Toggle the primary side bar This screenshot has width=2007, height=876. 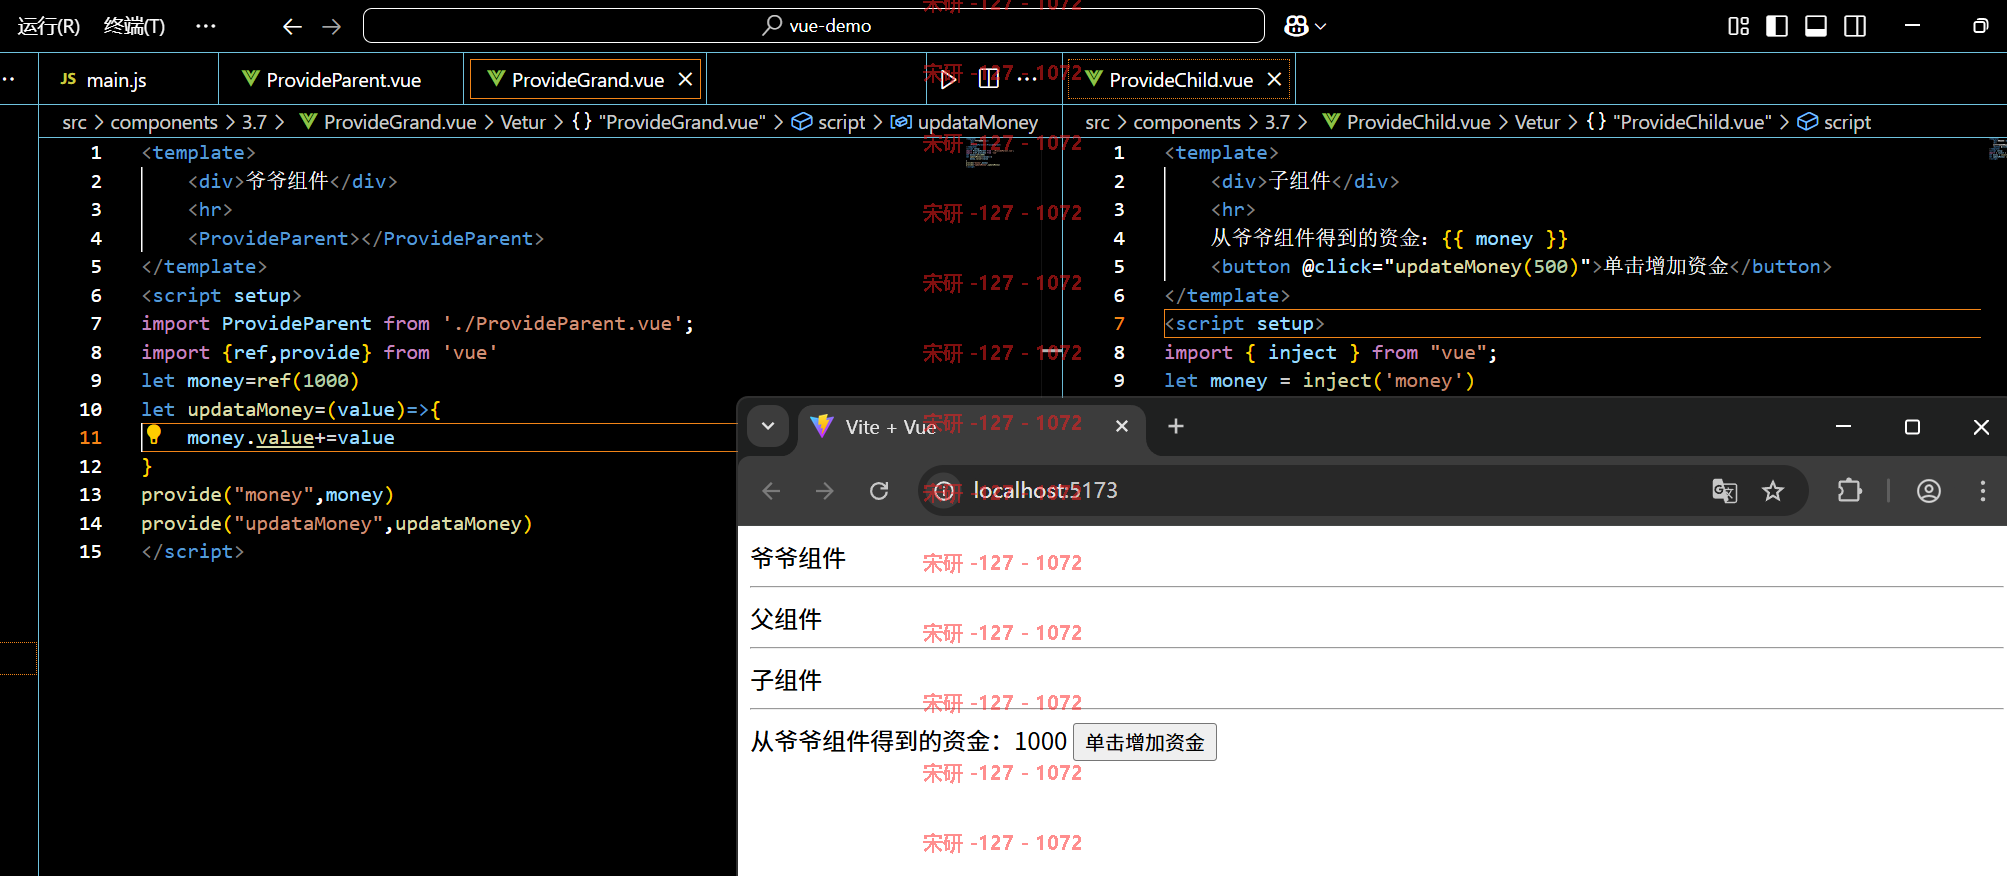(x=1777, y=26)
